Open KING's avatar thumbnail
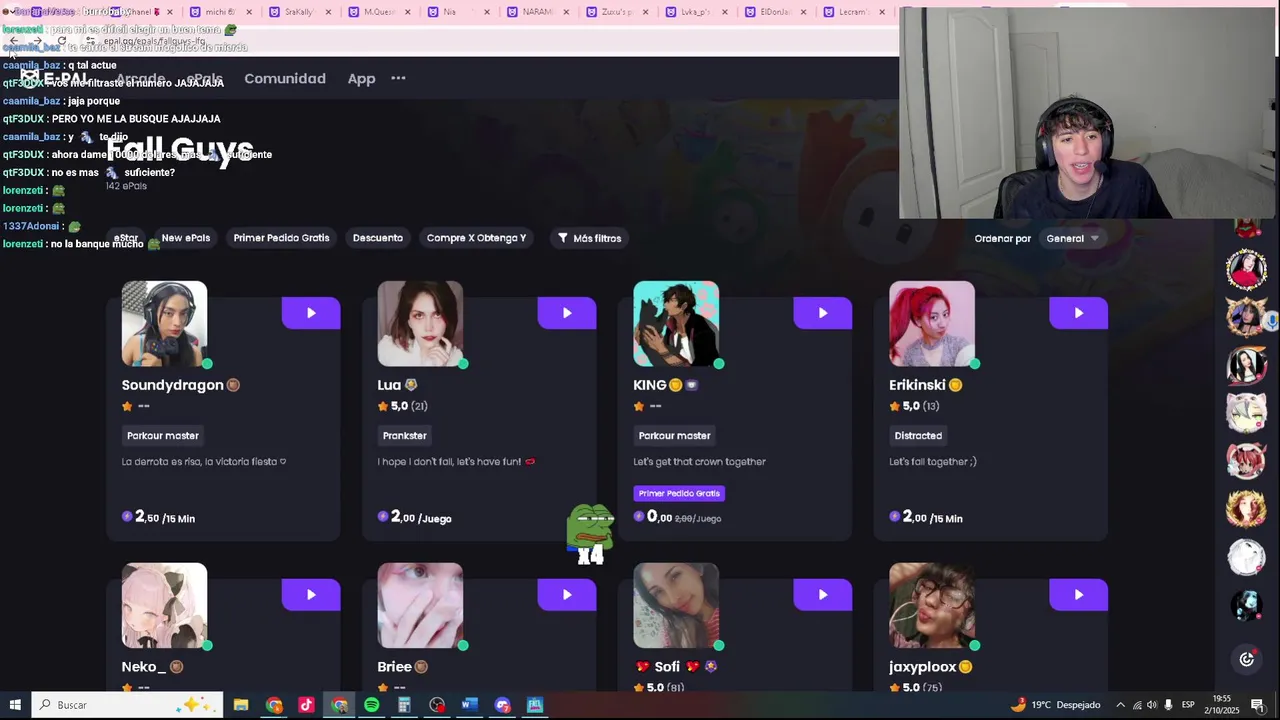1280x720 pixels. click(x=676, y=324)
